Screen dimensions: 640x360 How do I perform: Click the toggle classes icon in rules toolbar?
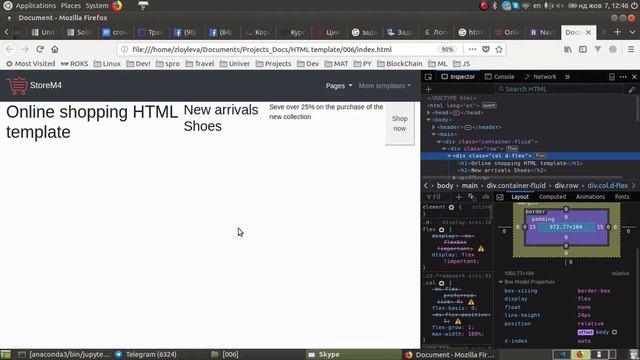pos(472,197)
